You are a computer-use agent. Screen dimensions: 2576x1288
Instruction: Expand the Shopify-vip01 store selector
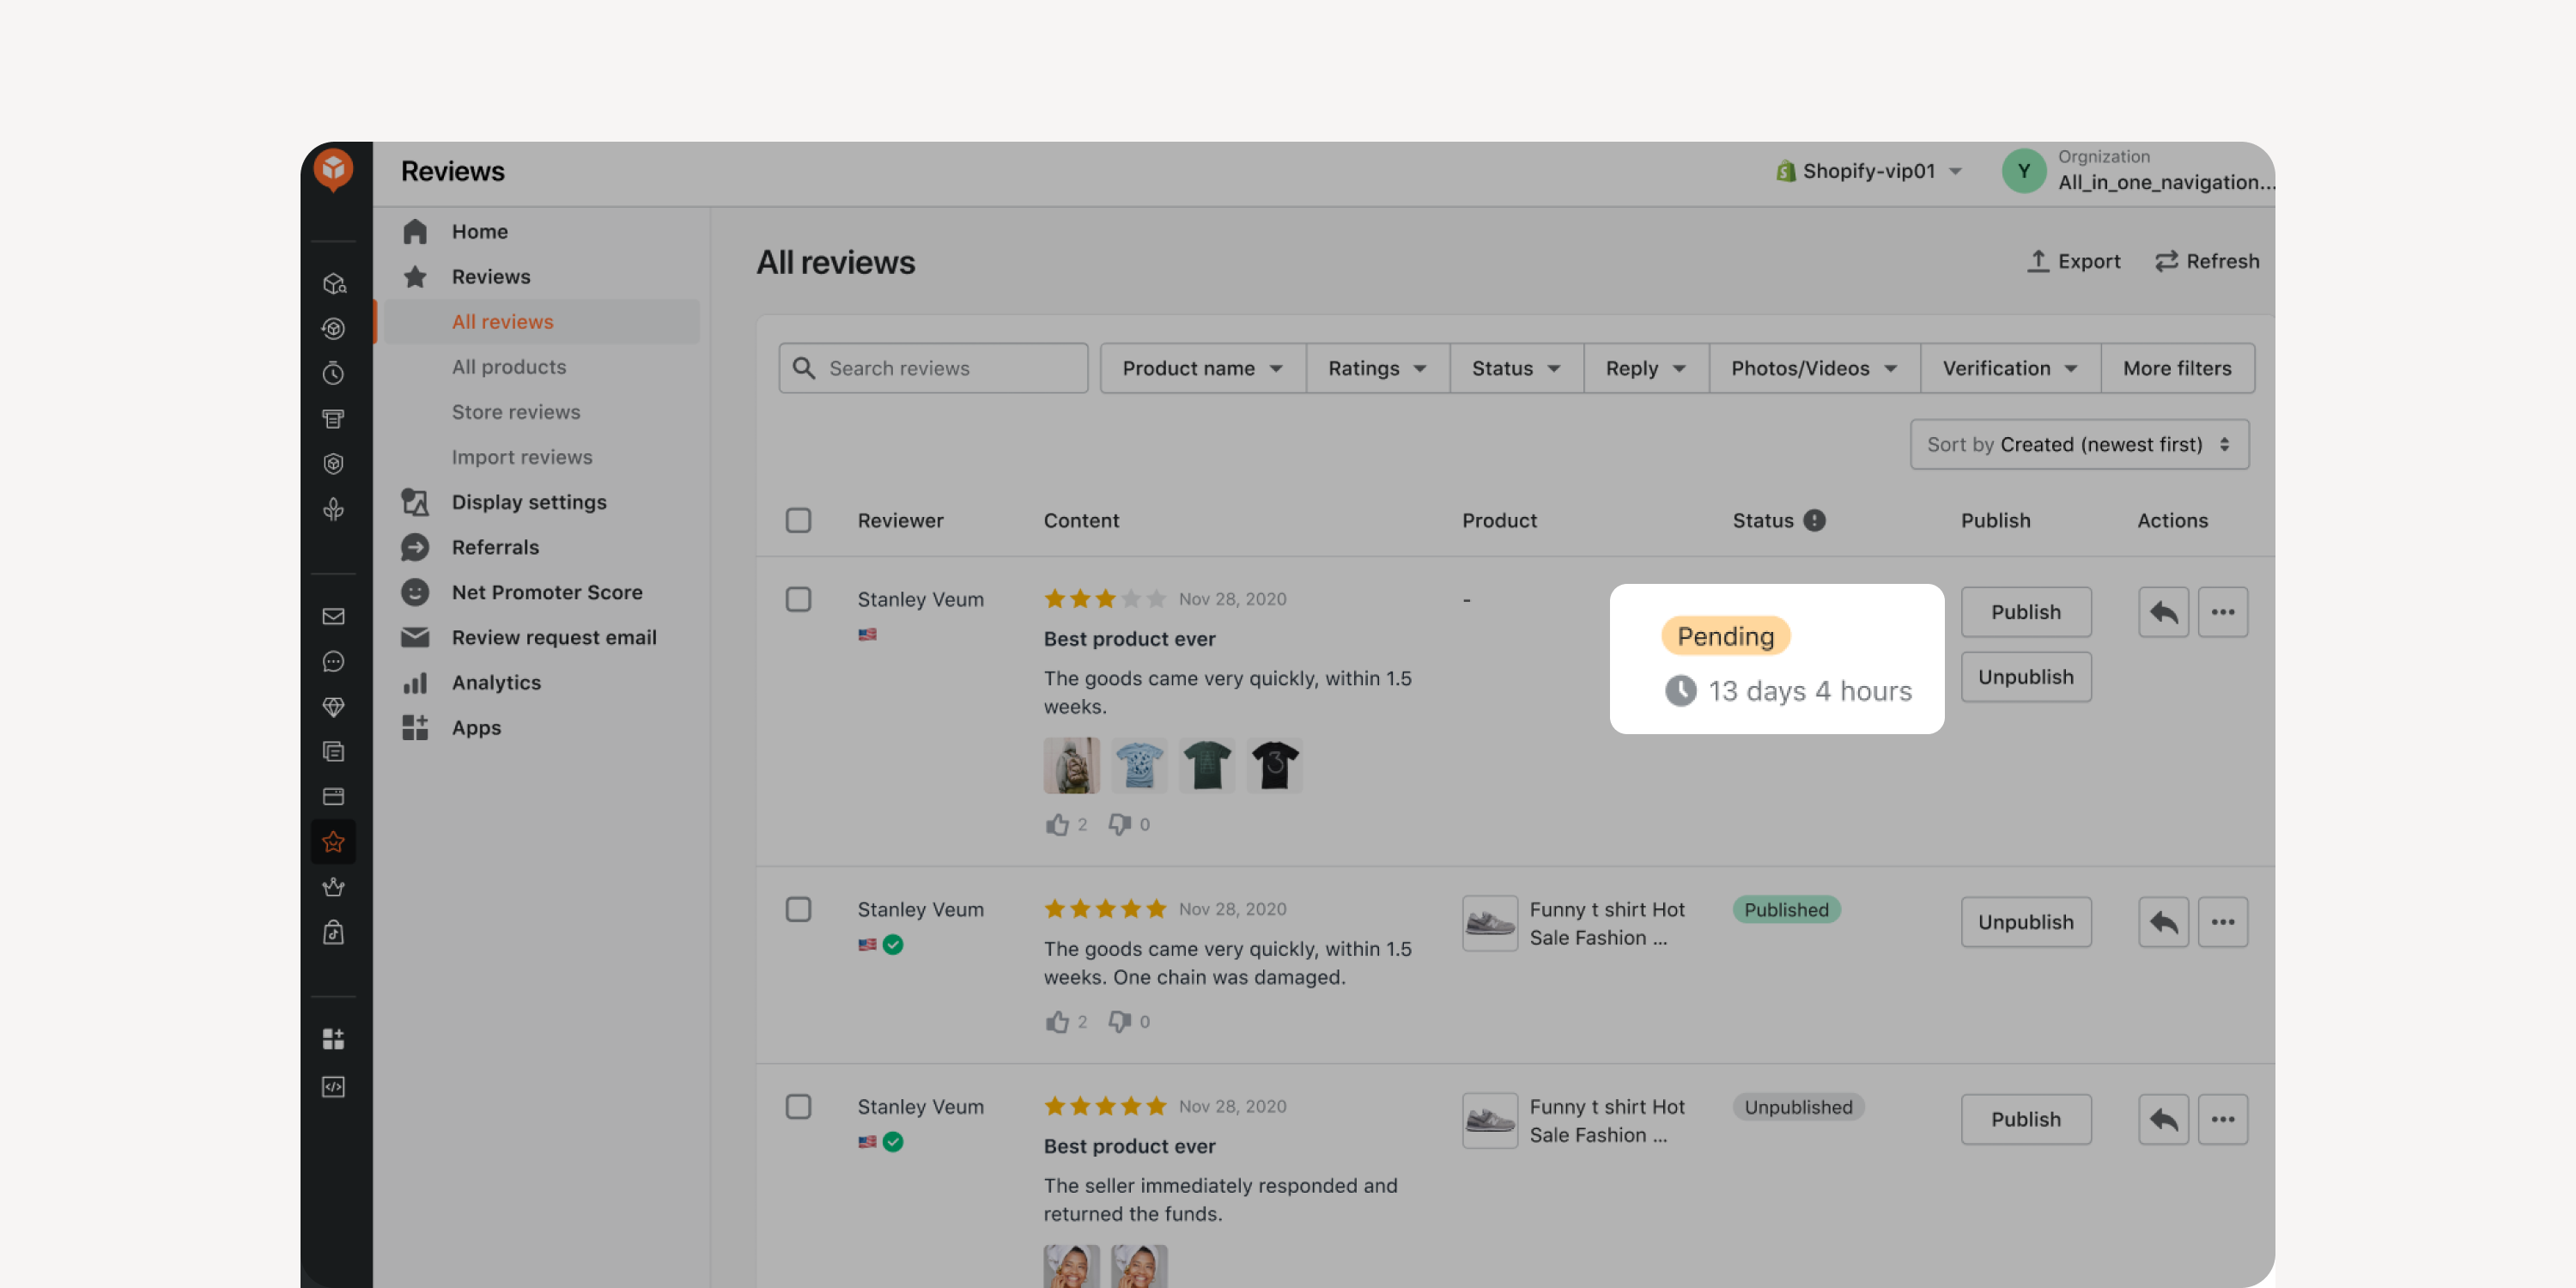tap(1868, 171)
